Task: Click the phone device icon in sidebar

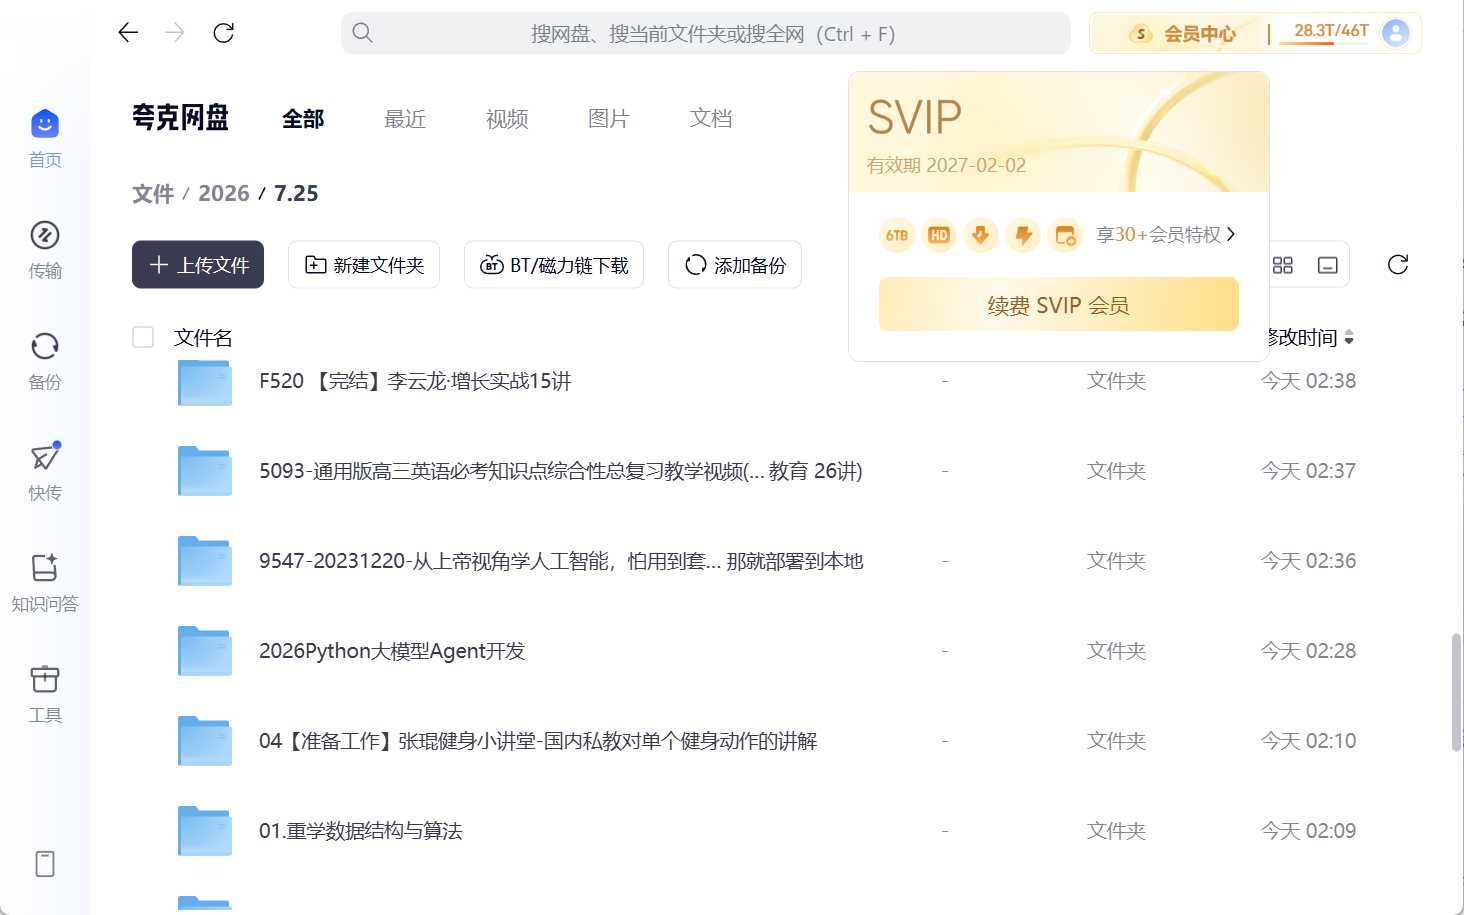Action: [45, 864]
